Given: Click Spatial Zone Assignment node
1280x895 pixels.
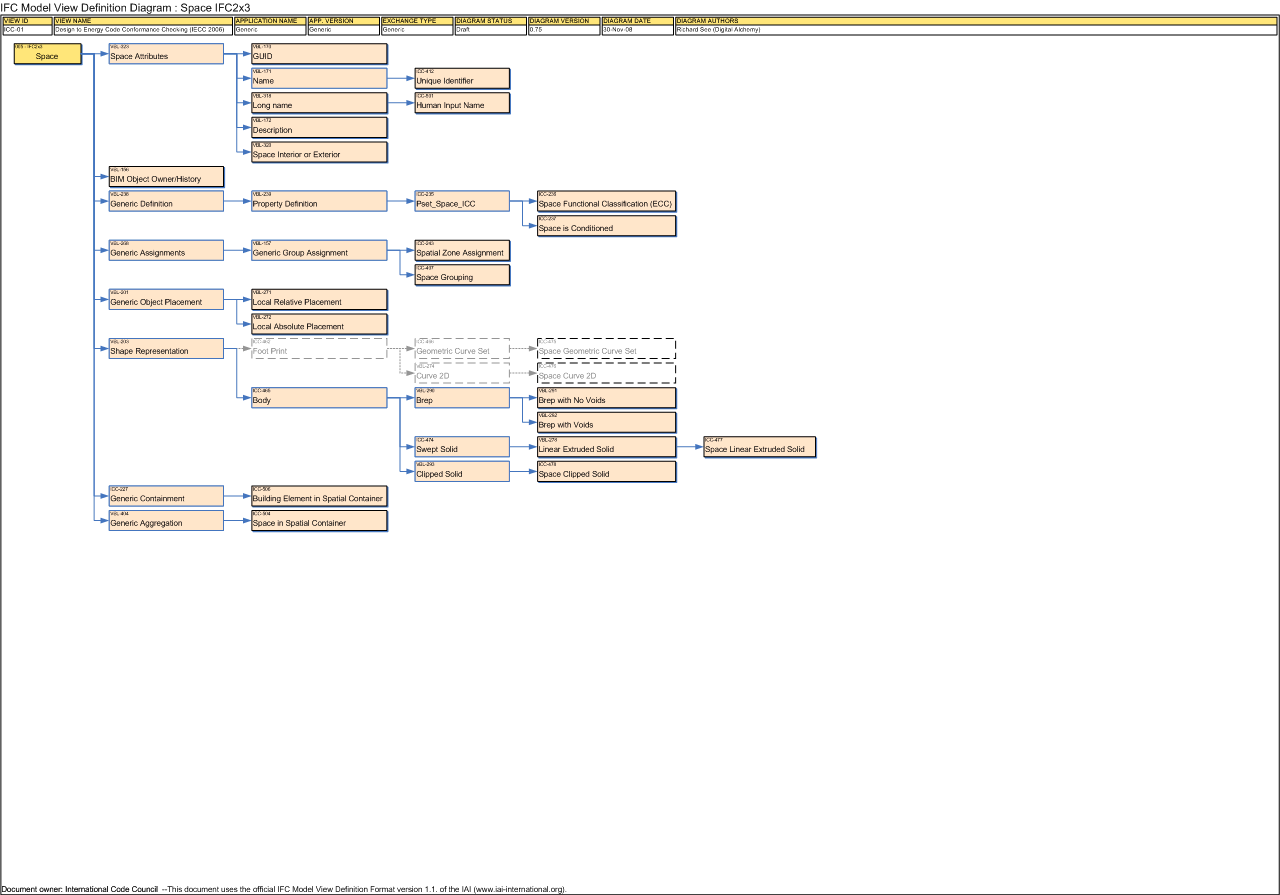Looking at the screenshot, I should click(463, 250).
